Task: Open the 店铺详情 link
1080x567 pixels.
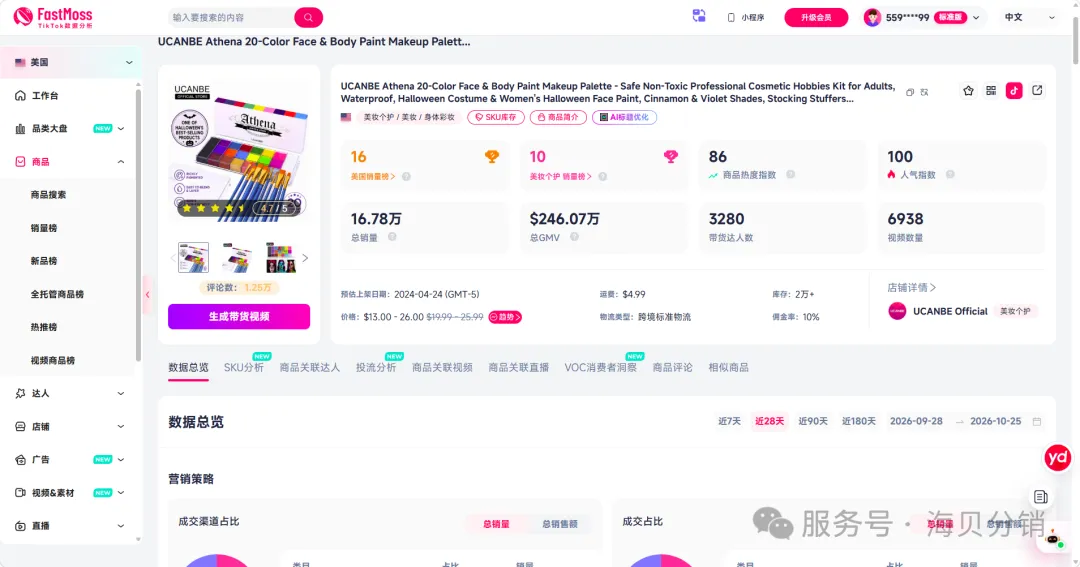Action: (912, 288)
